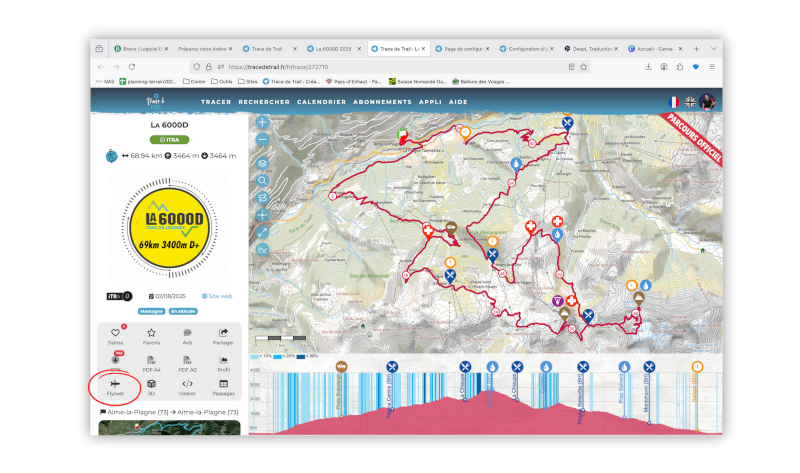This screenshot has height=473, width=800.
Task: Open the user profile avatar menu
Action: pos(708,102)
